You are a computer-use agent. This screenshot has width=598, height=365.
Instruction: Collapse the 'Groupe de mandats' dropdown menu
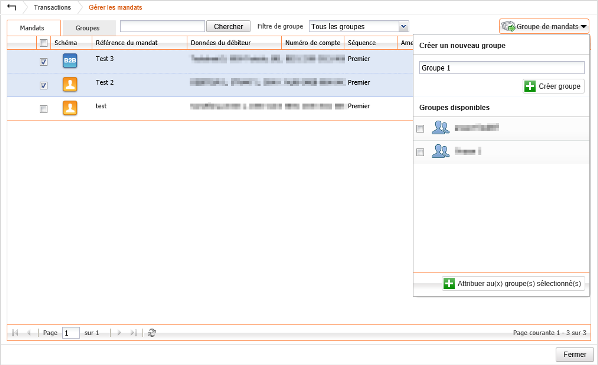tap(544, 26)
